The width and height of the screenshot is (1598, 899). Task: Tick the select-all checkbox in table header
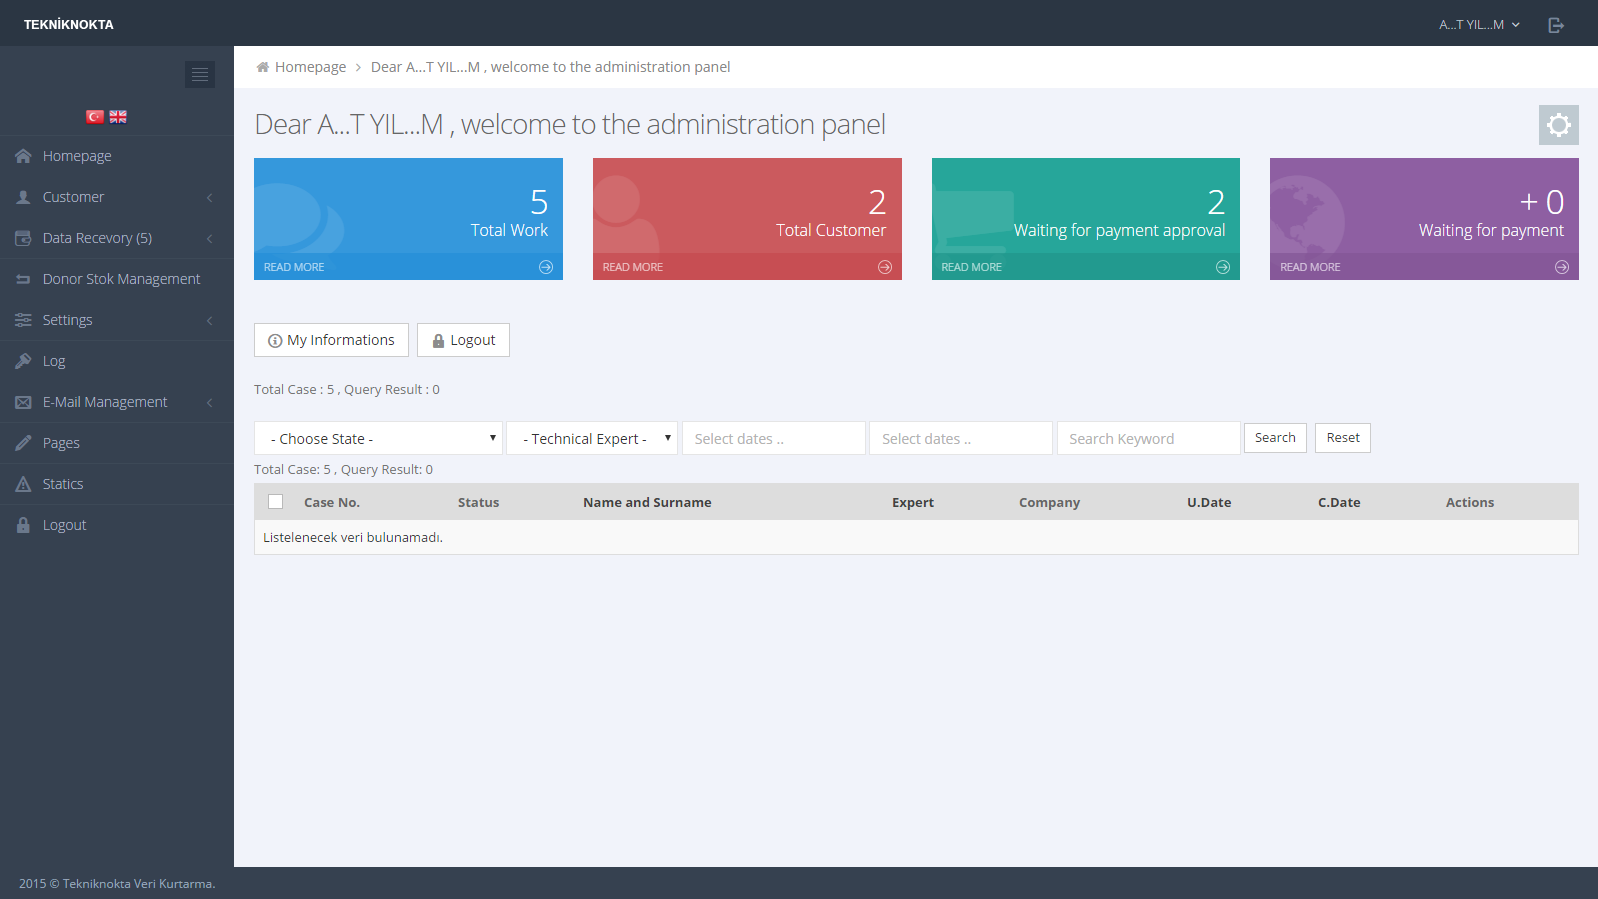pyautogui.click(x=276, y=502)
